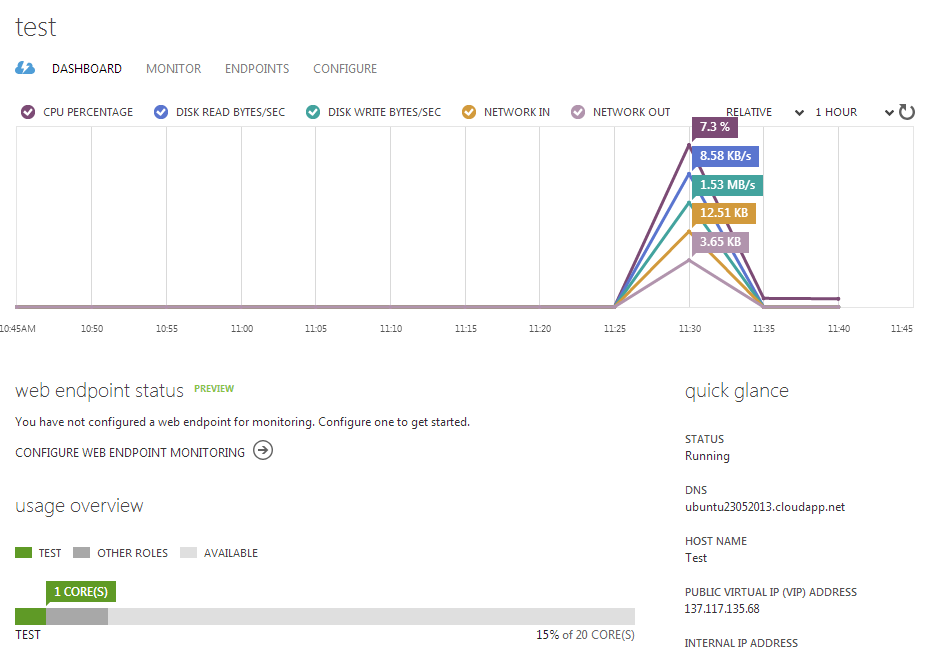Go to the Configure tab

pos(345,69)
